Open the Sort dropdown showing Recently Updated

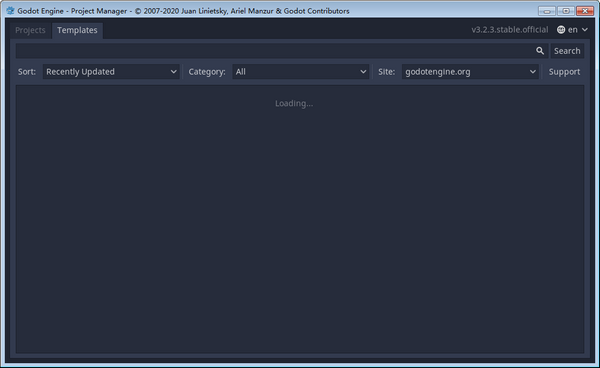111,72
